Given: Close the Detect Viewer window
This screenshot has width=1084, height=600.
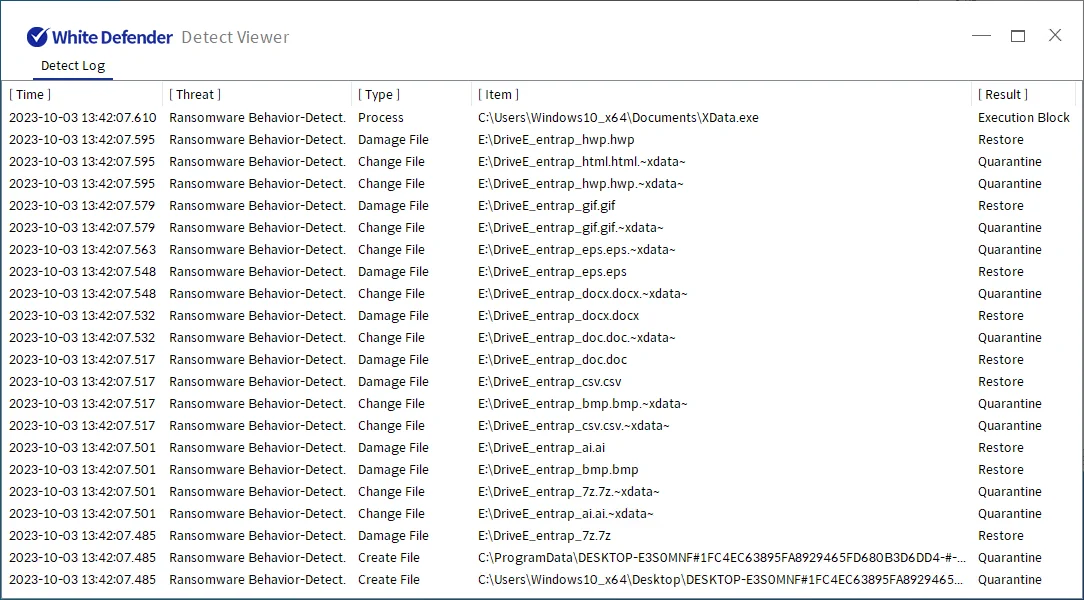Looking at the screenshot, I should (1055, 36).
